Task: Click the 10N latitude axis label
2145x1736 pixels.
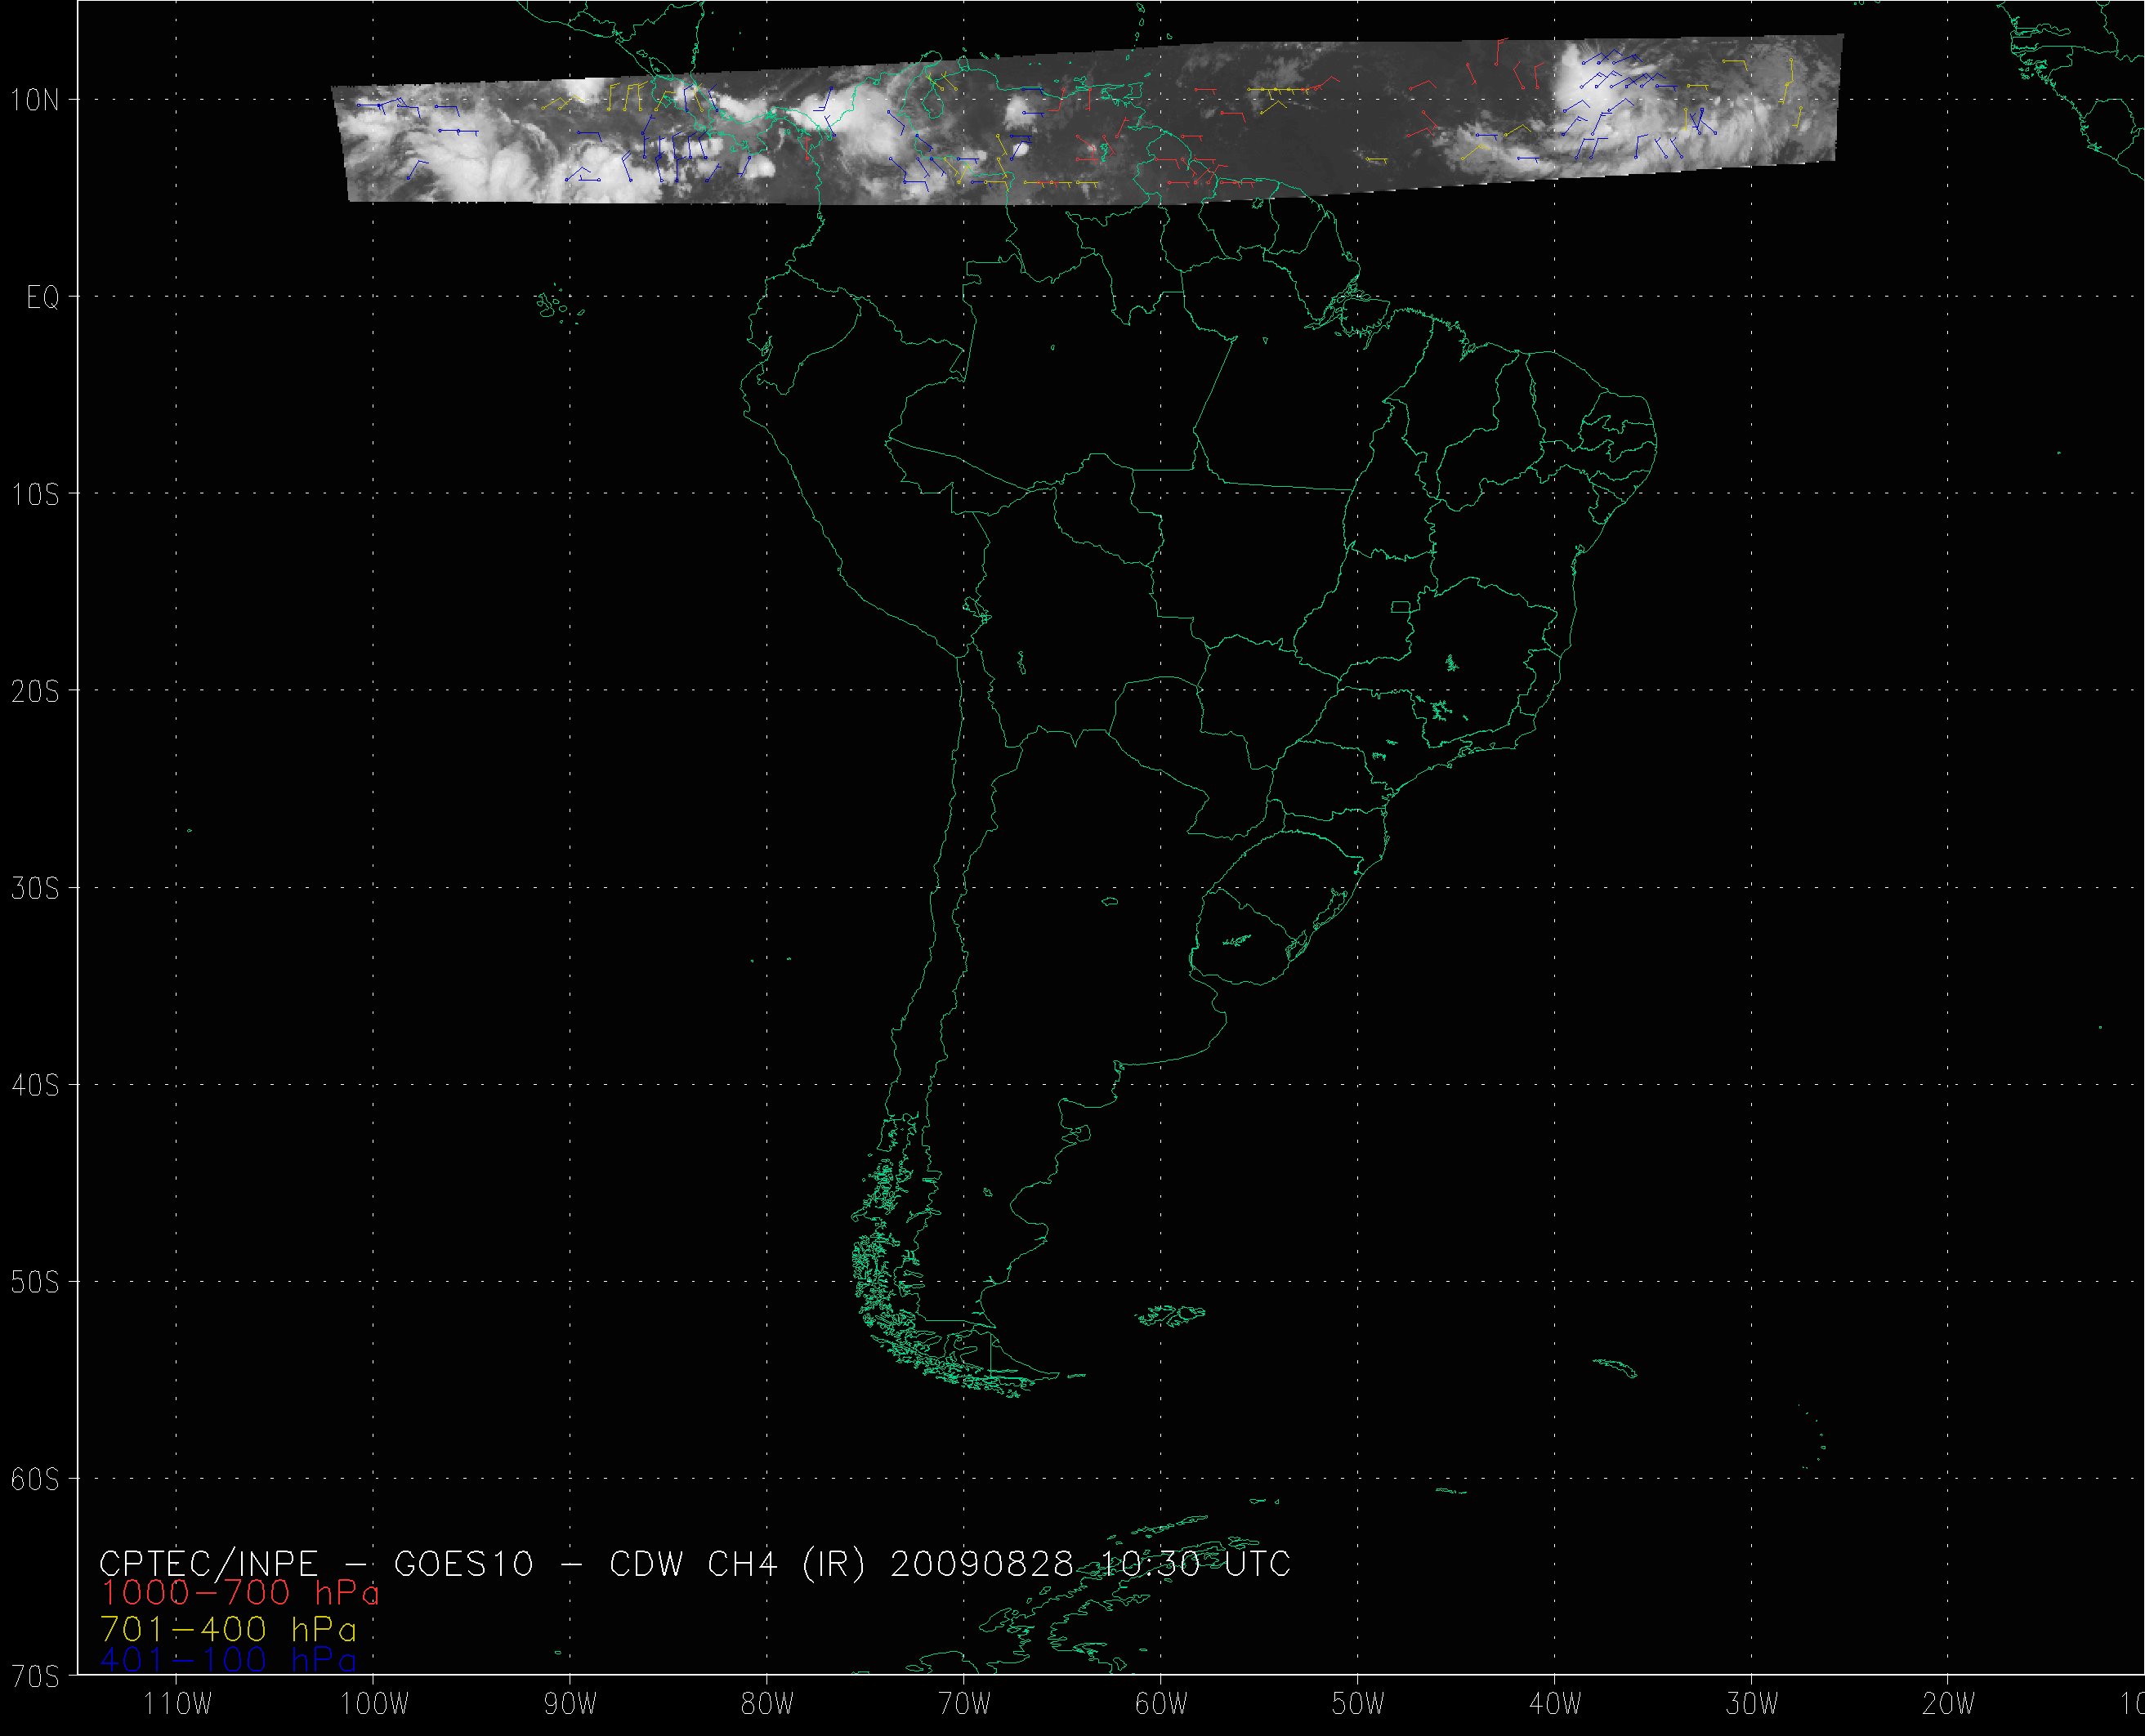Action: tap(35, 100)
